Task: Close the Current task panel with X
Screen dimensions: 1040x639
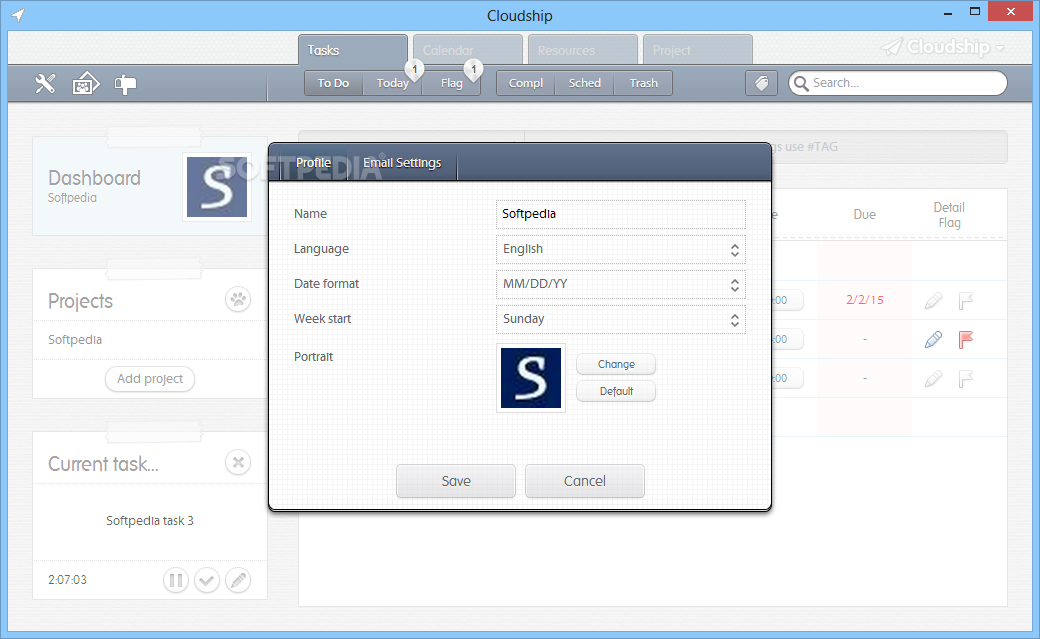Action: (x=238, y=462)
